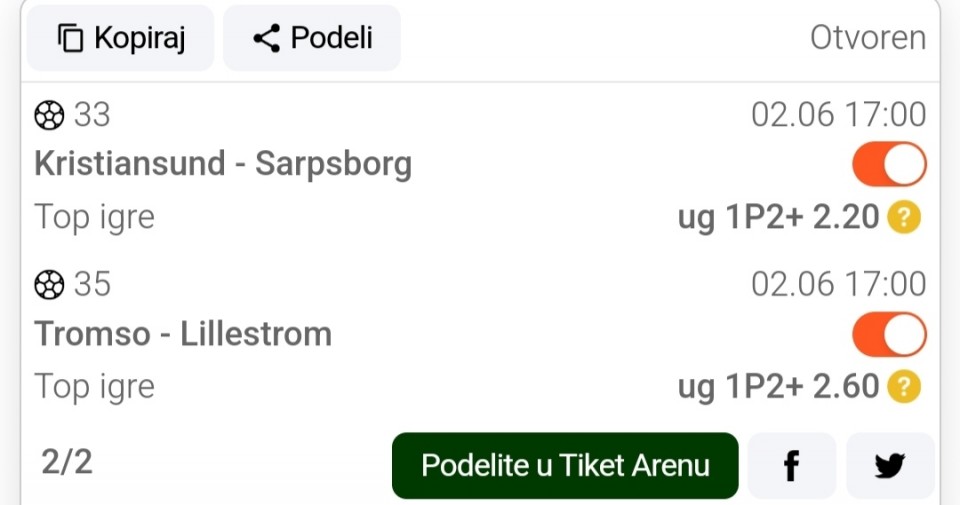Open the Kristiansund - Sarpsborg match title
960x505 pixels.
(x=223, y=164)
